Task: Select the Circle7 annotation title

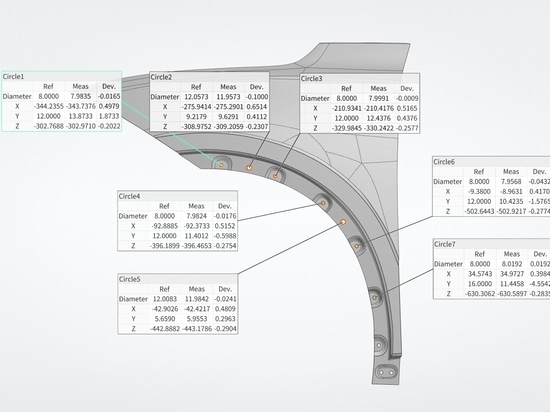Action: pyautogui.click(x=444, y=244)
